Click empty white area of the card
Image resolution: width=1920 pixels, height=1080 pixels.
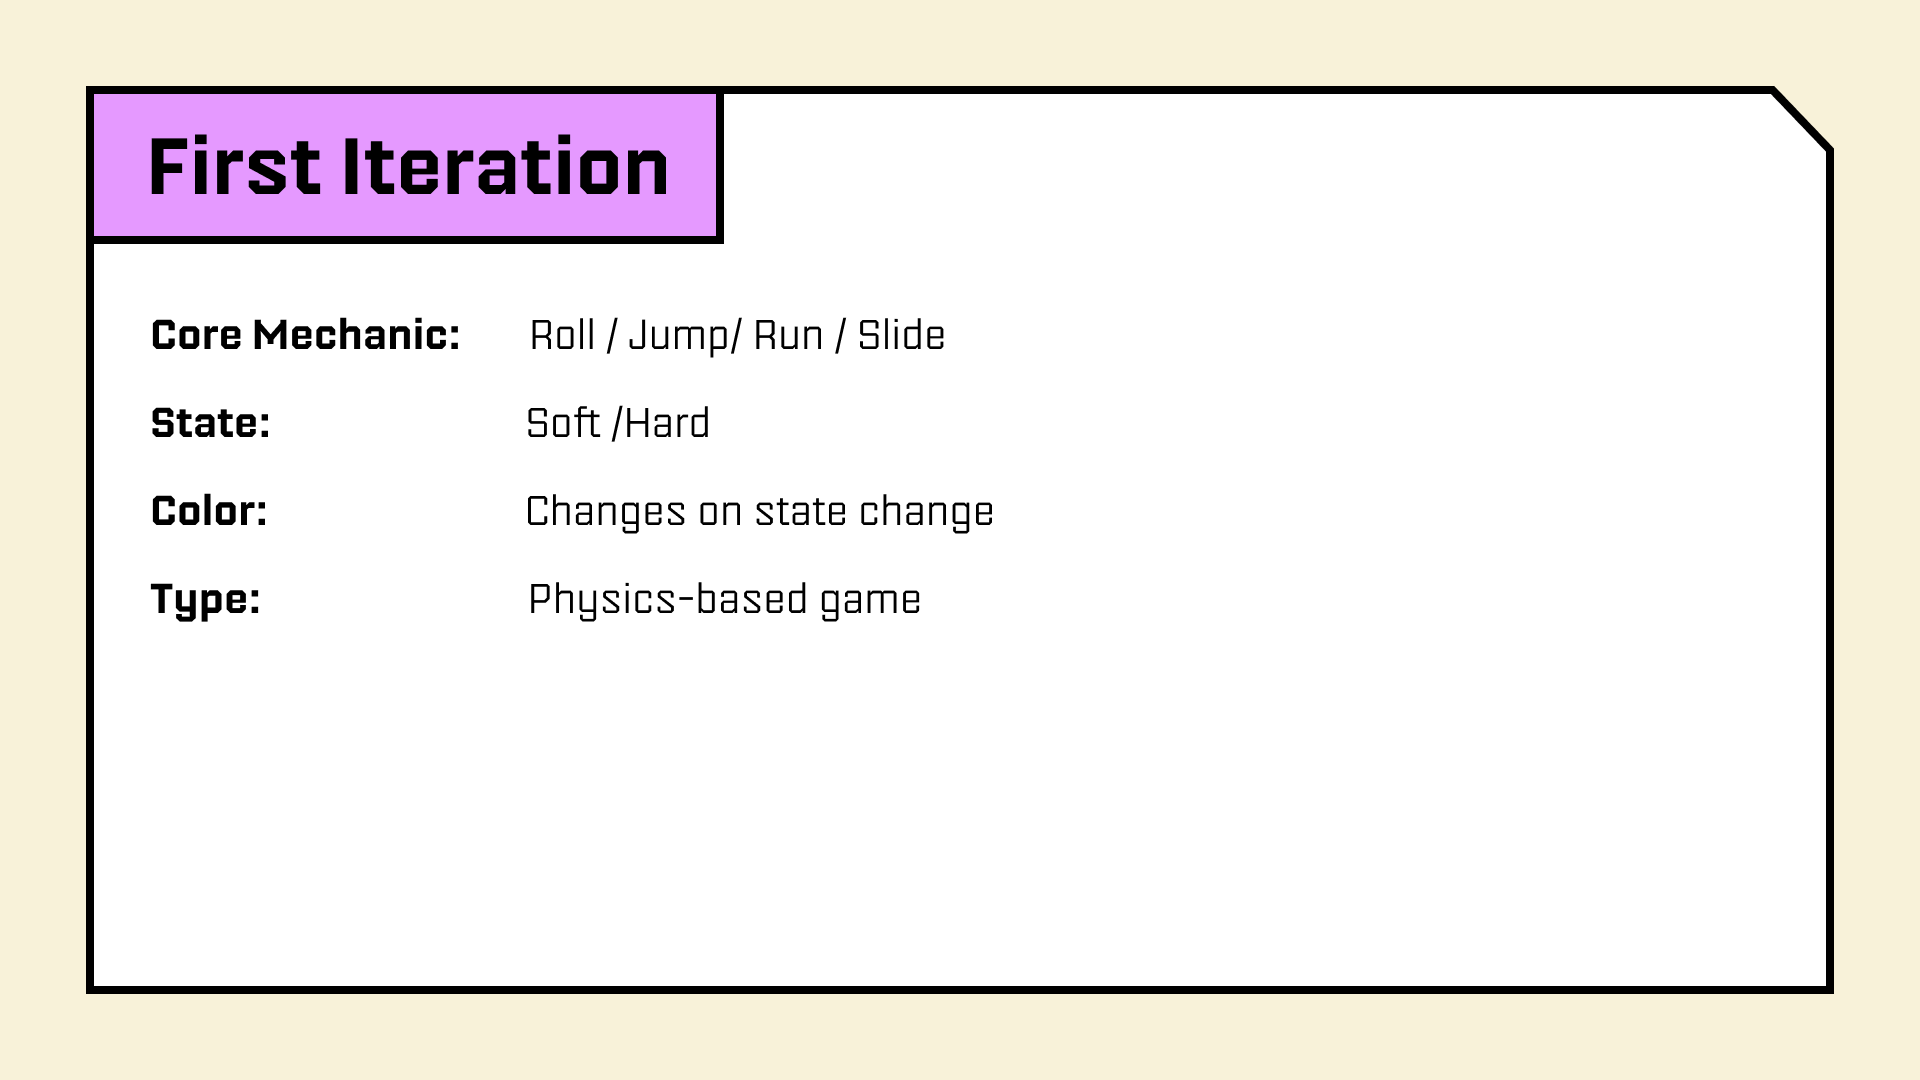[1200, 780]
